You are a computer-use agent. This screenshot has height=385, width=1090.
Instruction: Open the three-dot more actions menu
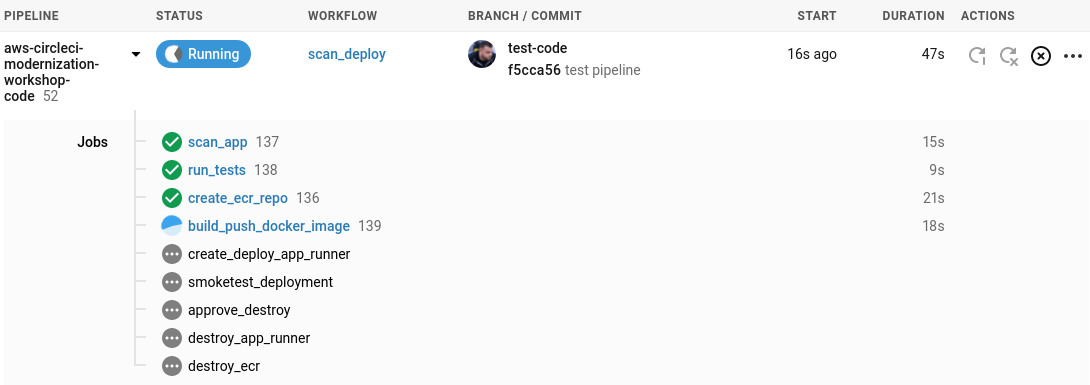[x=1073, y=56]
